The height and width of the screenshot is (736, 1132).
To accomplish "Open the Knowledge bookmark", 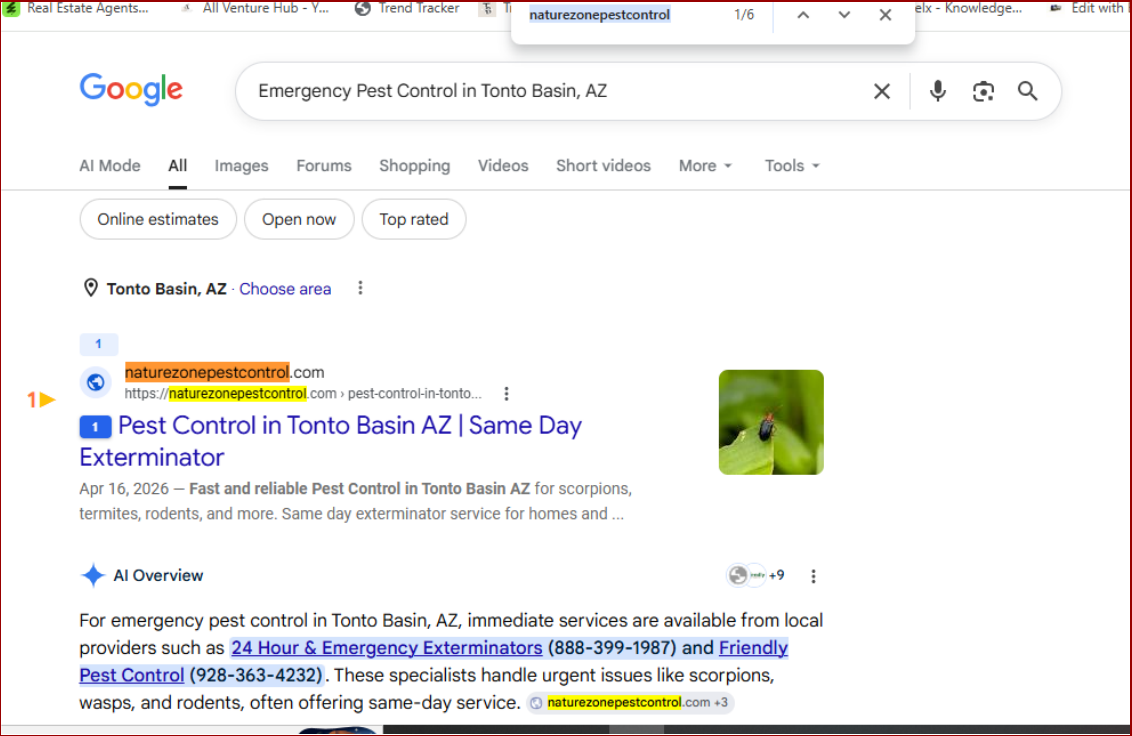I will point(967,8).
